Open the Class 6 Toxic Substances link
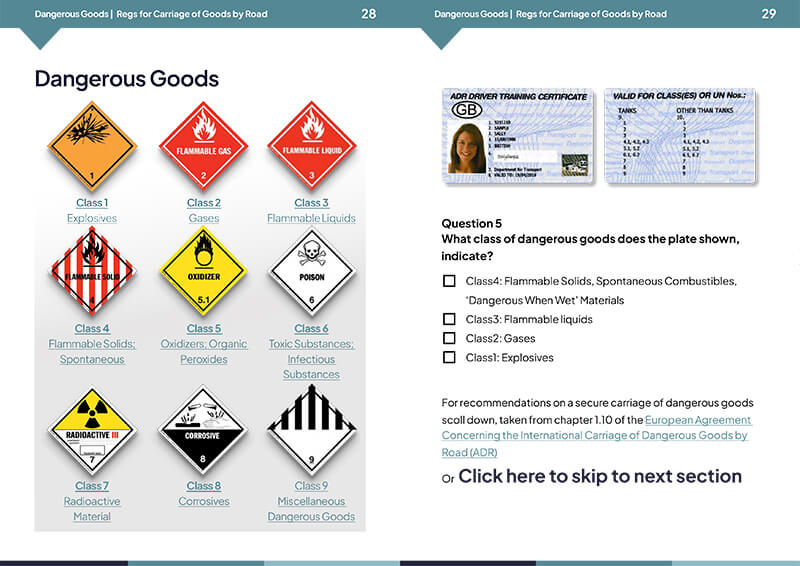This screenshot has height=566, width=800. tap(311, 351)
